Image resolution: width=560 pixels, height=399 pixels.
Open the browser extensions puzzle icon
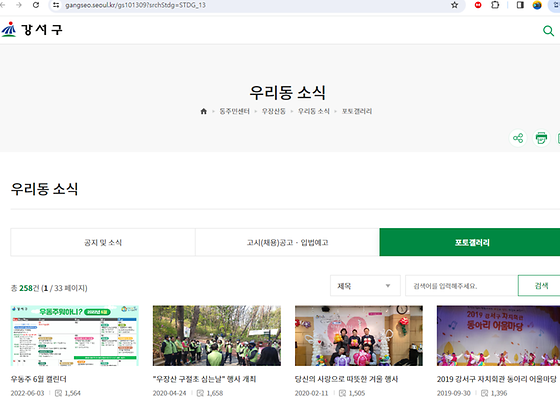click(495, 5)
